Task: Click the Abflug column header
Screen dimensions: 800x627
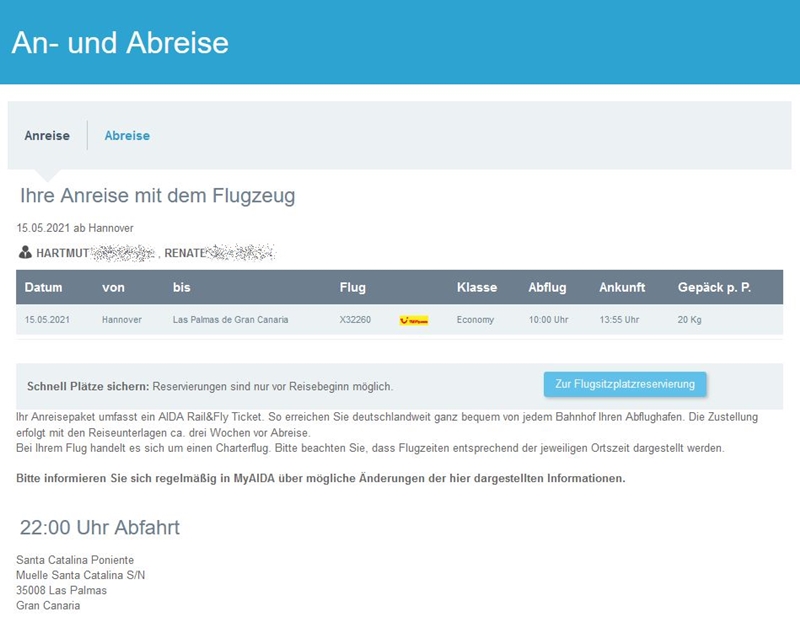Action: pyautogui.click(x=547, y=288)
